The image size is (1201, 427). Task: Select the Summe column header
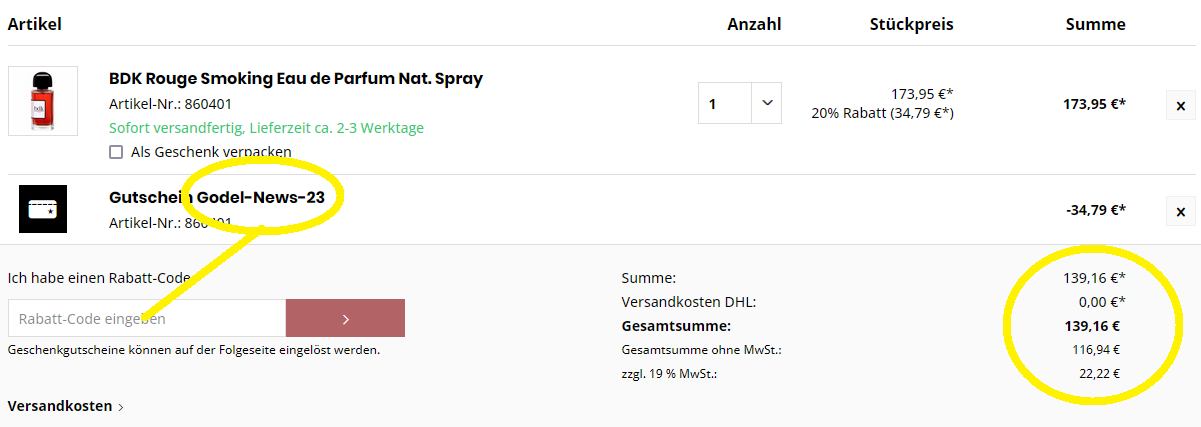(1095, 24)
